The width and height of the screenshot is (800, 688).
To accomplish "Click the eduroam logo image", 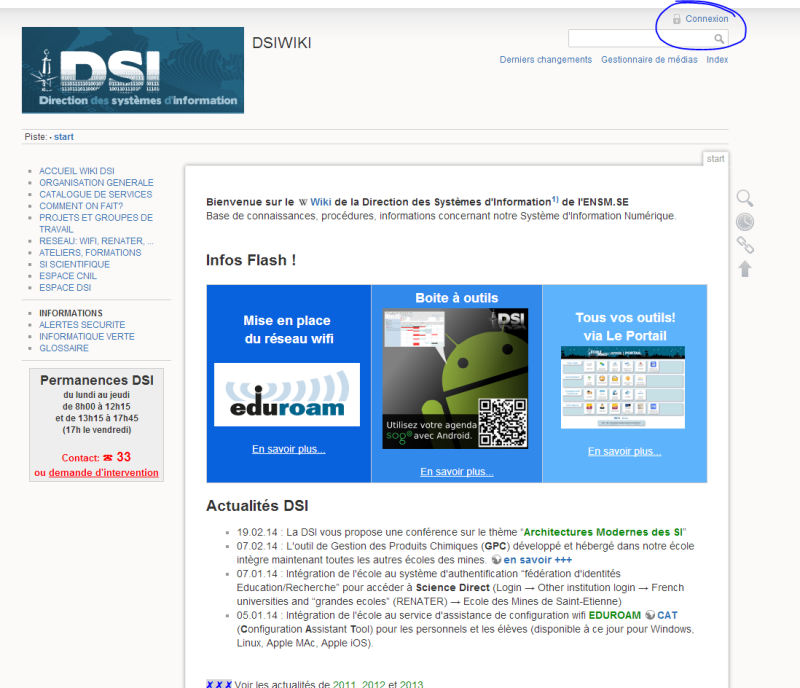I will point(287,394).
